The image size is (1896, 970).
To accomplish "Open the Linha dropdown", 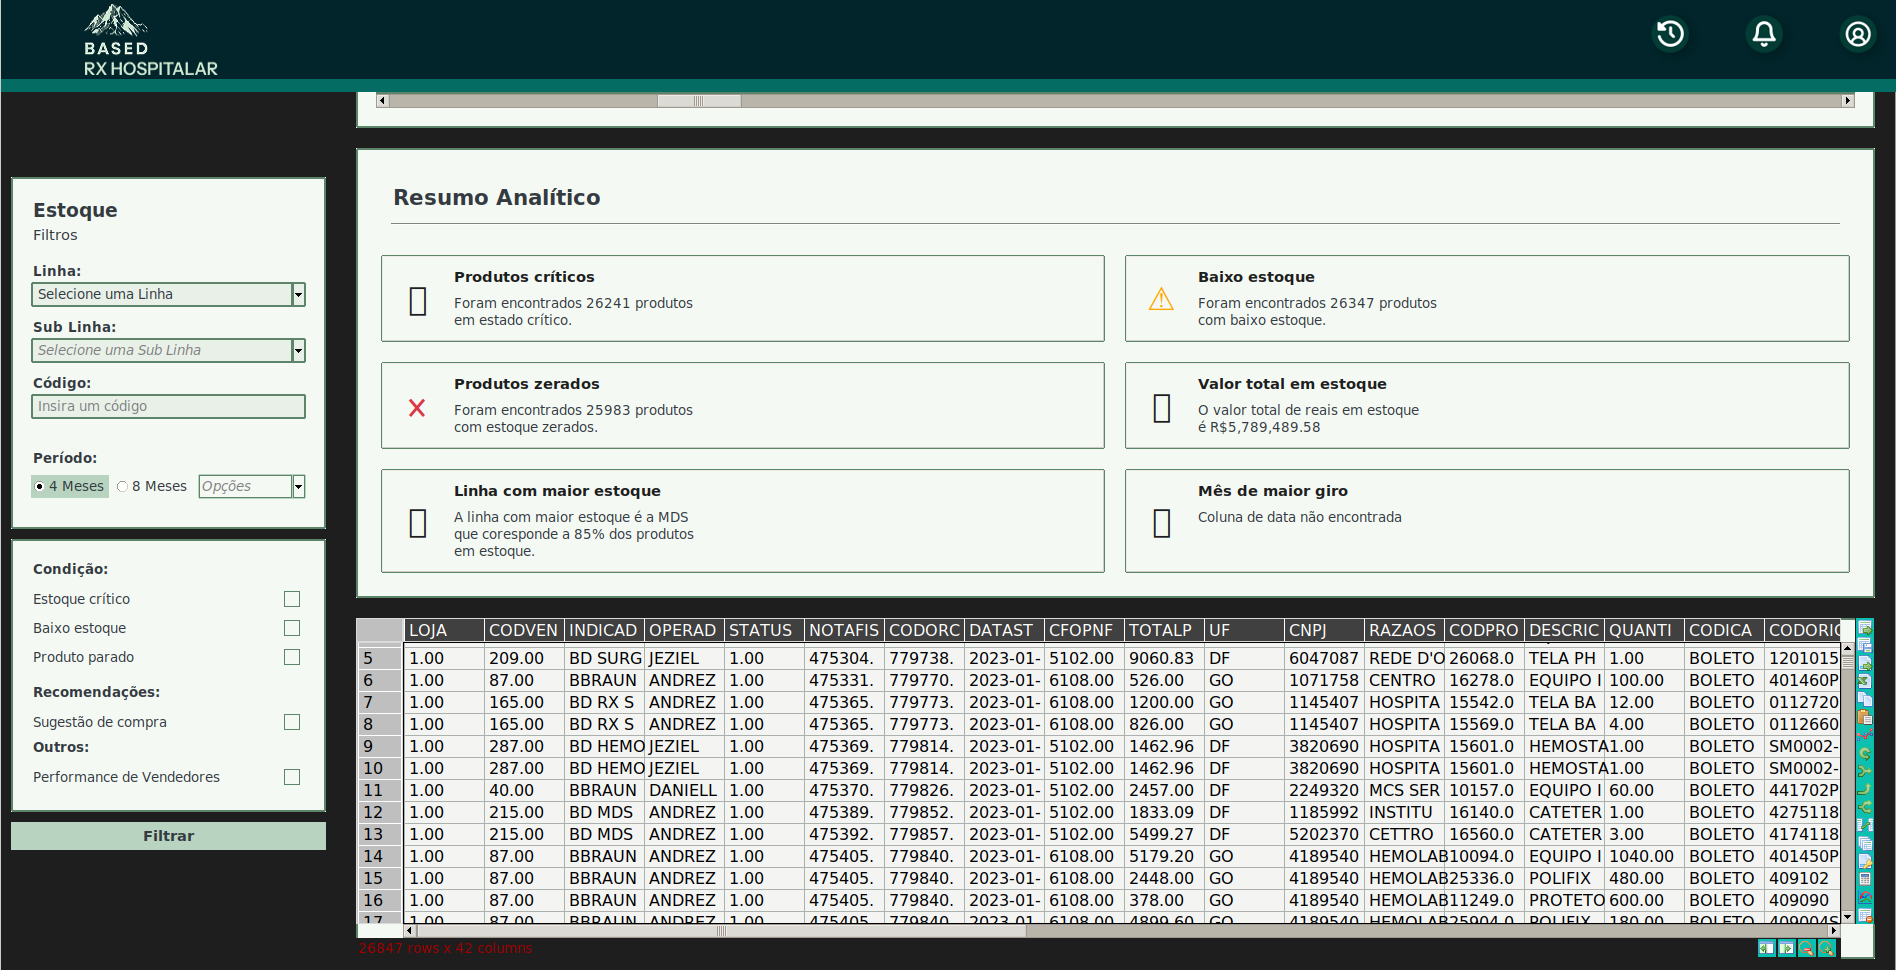I will pos(298,294).
